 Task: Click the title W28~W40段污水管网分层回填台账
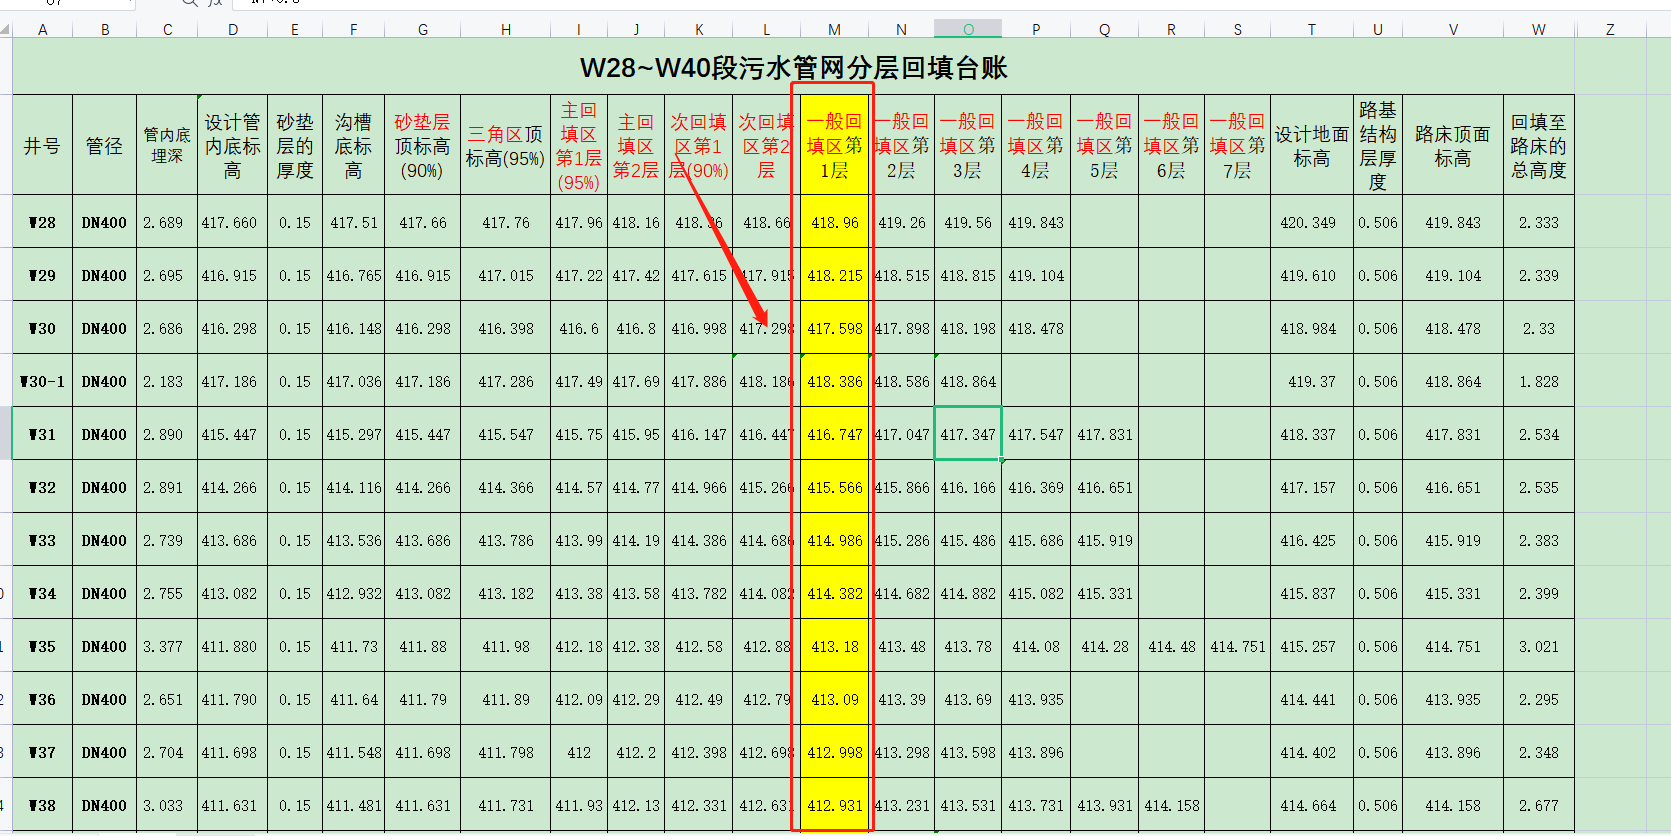coord(793,67)
